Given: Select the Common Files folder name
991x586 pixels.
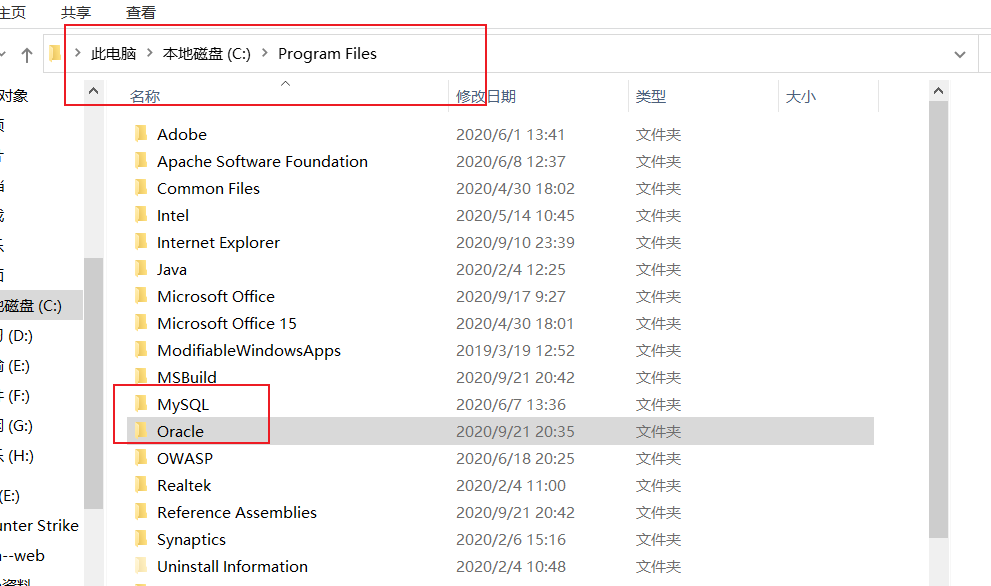Looking at the screenshot, I should click(x=209, y=188).
